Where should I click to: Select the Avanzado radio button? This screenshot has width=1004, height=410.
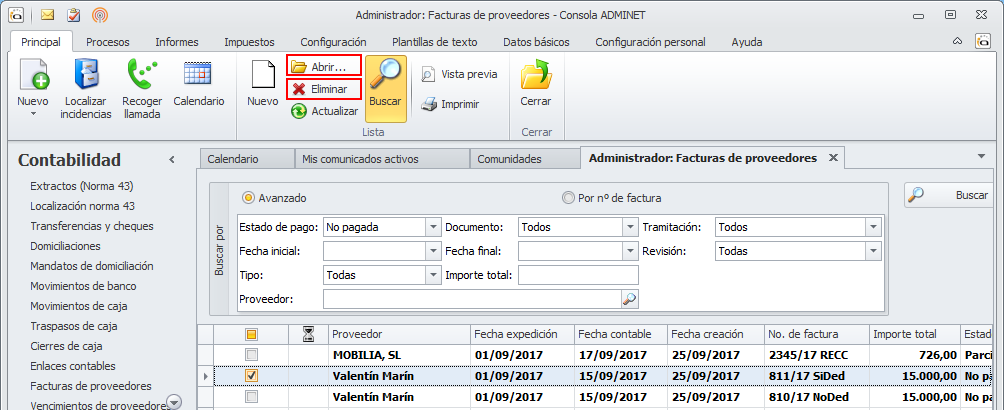point(249,198)
